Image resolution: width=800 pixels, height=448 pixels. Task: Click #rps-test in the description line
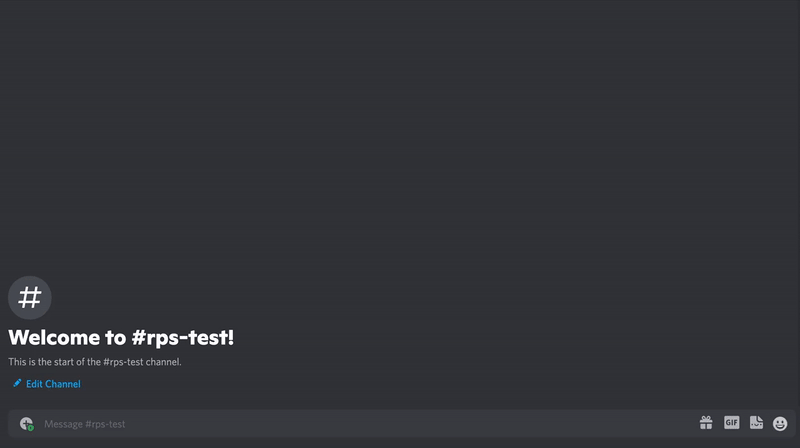click(123, 362)
